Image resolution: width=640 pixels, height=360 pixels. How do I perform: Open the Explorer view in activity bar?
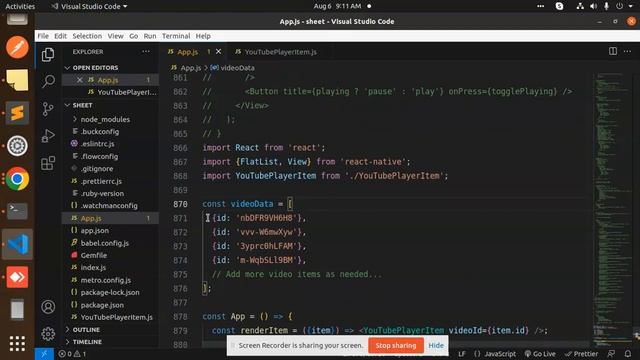point(48,54)
